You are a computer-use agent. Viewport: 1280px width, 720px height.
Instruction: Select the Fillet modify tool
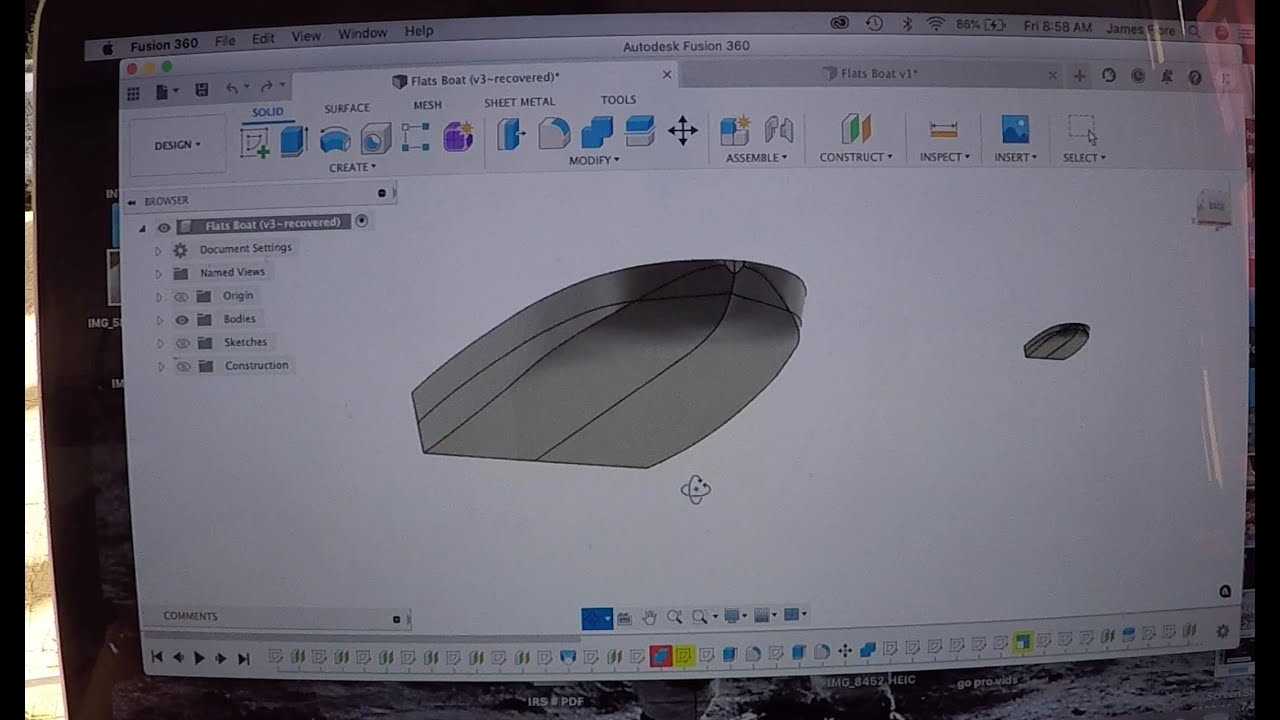(554, 133)
